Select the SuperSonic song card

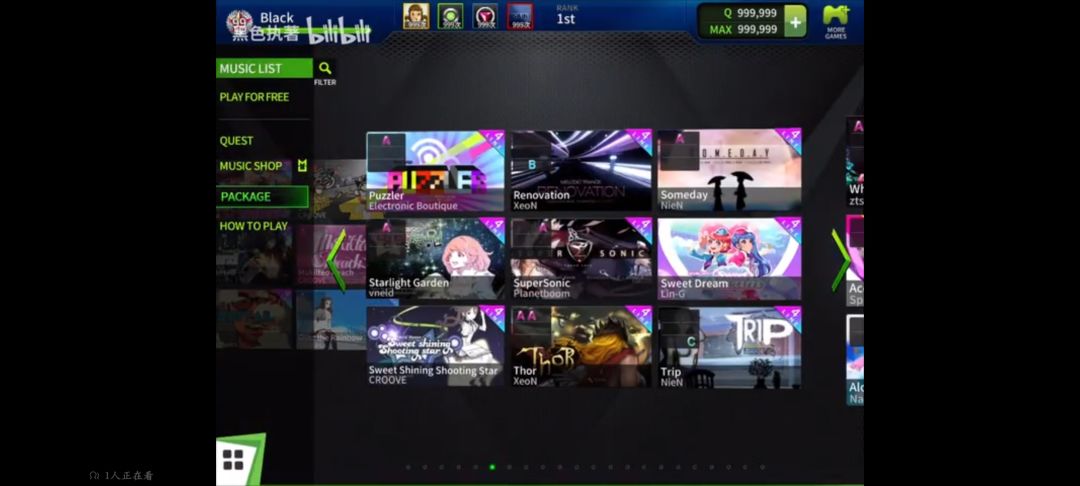point(581,259)
